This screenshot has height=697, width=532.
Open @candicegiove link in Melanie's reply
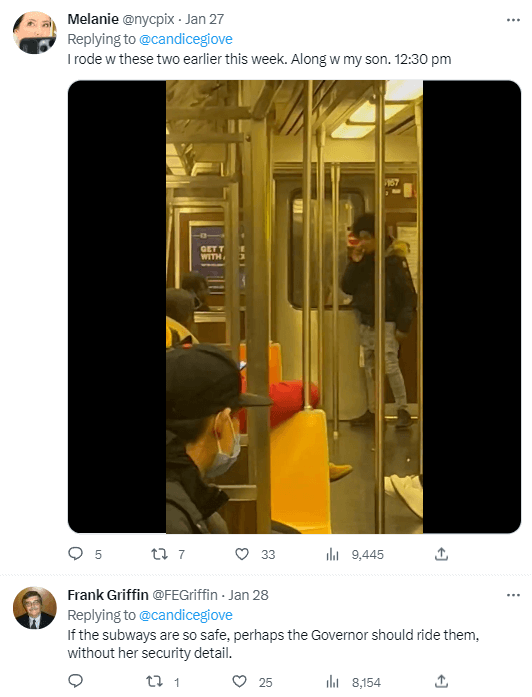click(x=186, y=40)
